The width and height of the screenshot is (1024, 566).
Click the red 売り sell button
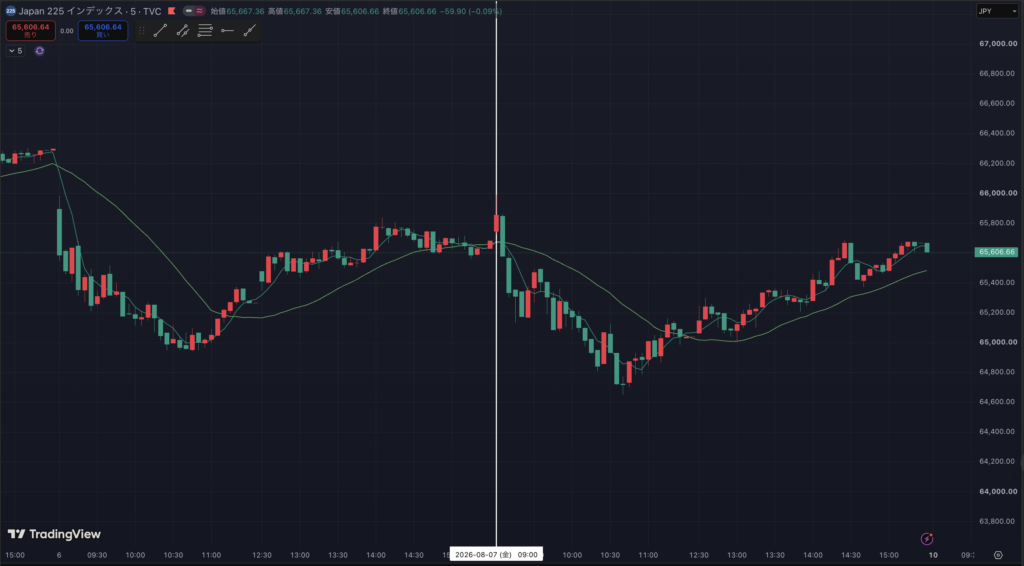pos(31,31)
